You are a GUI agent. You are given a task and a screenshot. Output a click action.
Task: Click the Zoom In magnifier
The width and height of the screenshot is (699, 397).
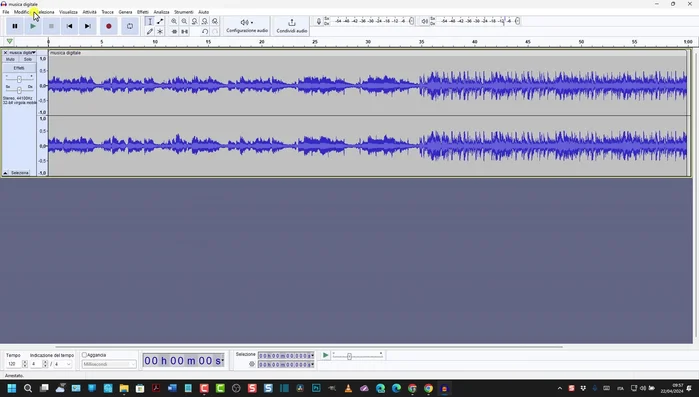[x=174, y=21]
